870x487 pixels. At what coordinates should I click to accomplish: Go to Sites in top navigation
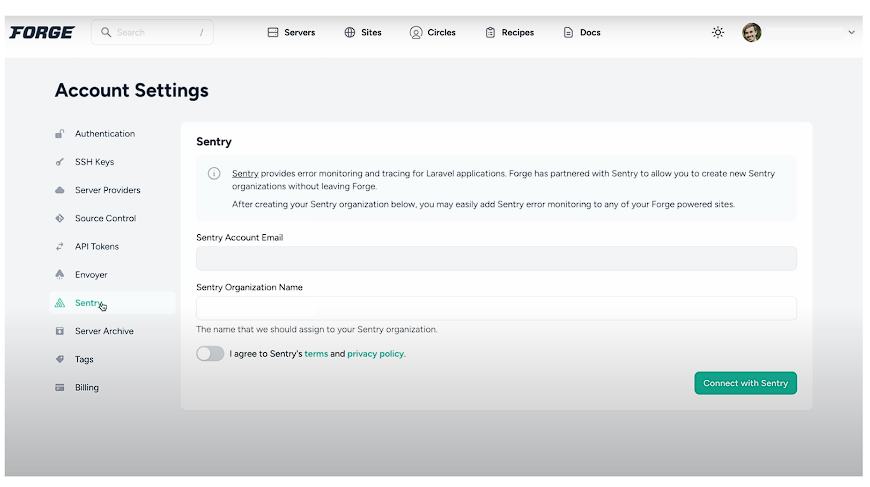[x=363, y=32]
